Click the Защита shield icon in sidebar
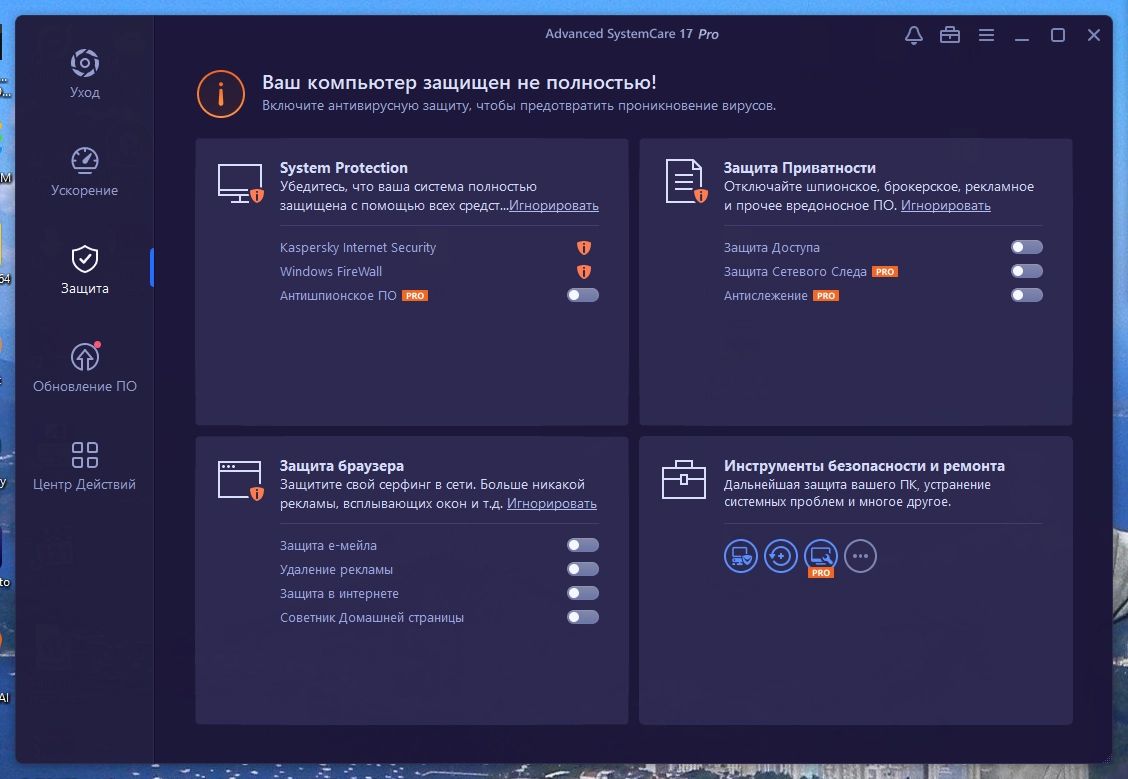 pyautogui.click(x=85, y=258)
